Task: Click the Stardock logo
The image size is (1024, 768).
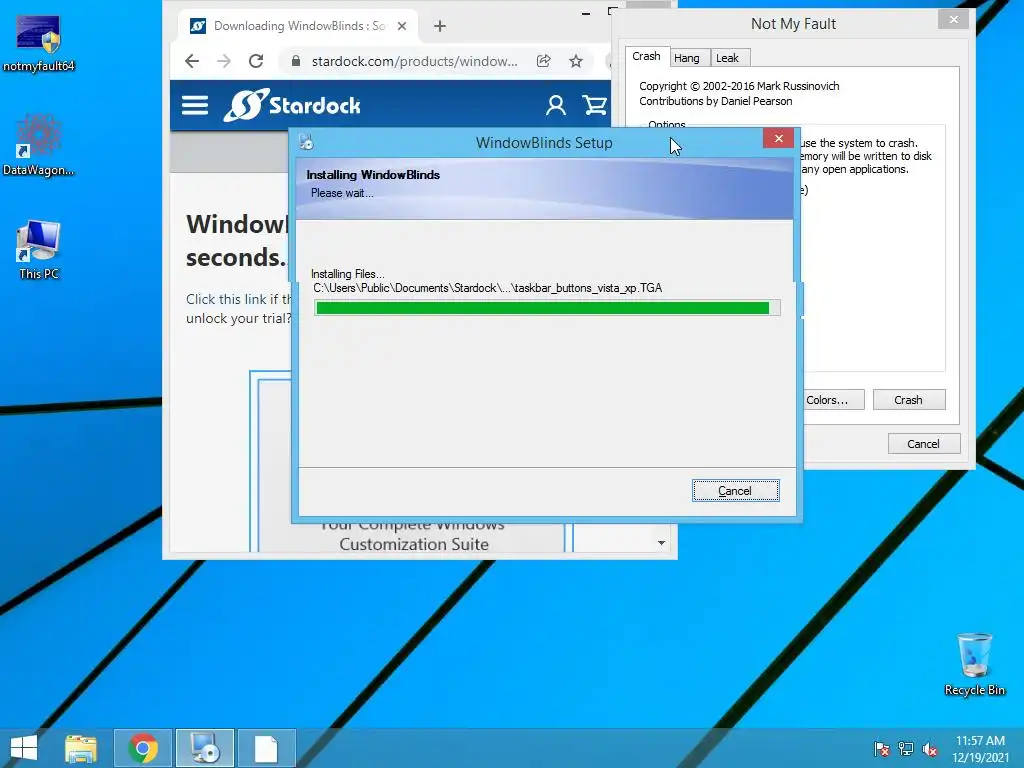Action: (x=292, y=105)
